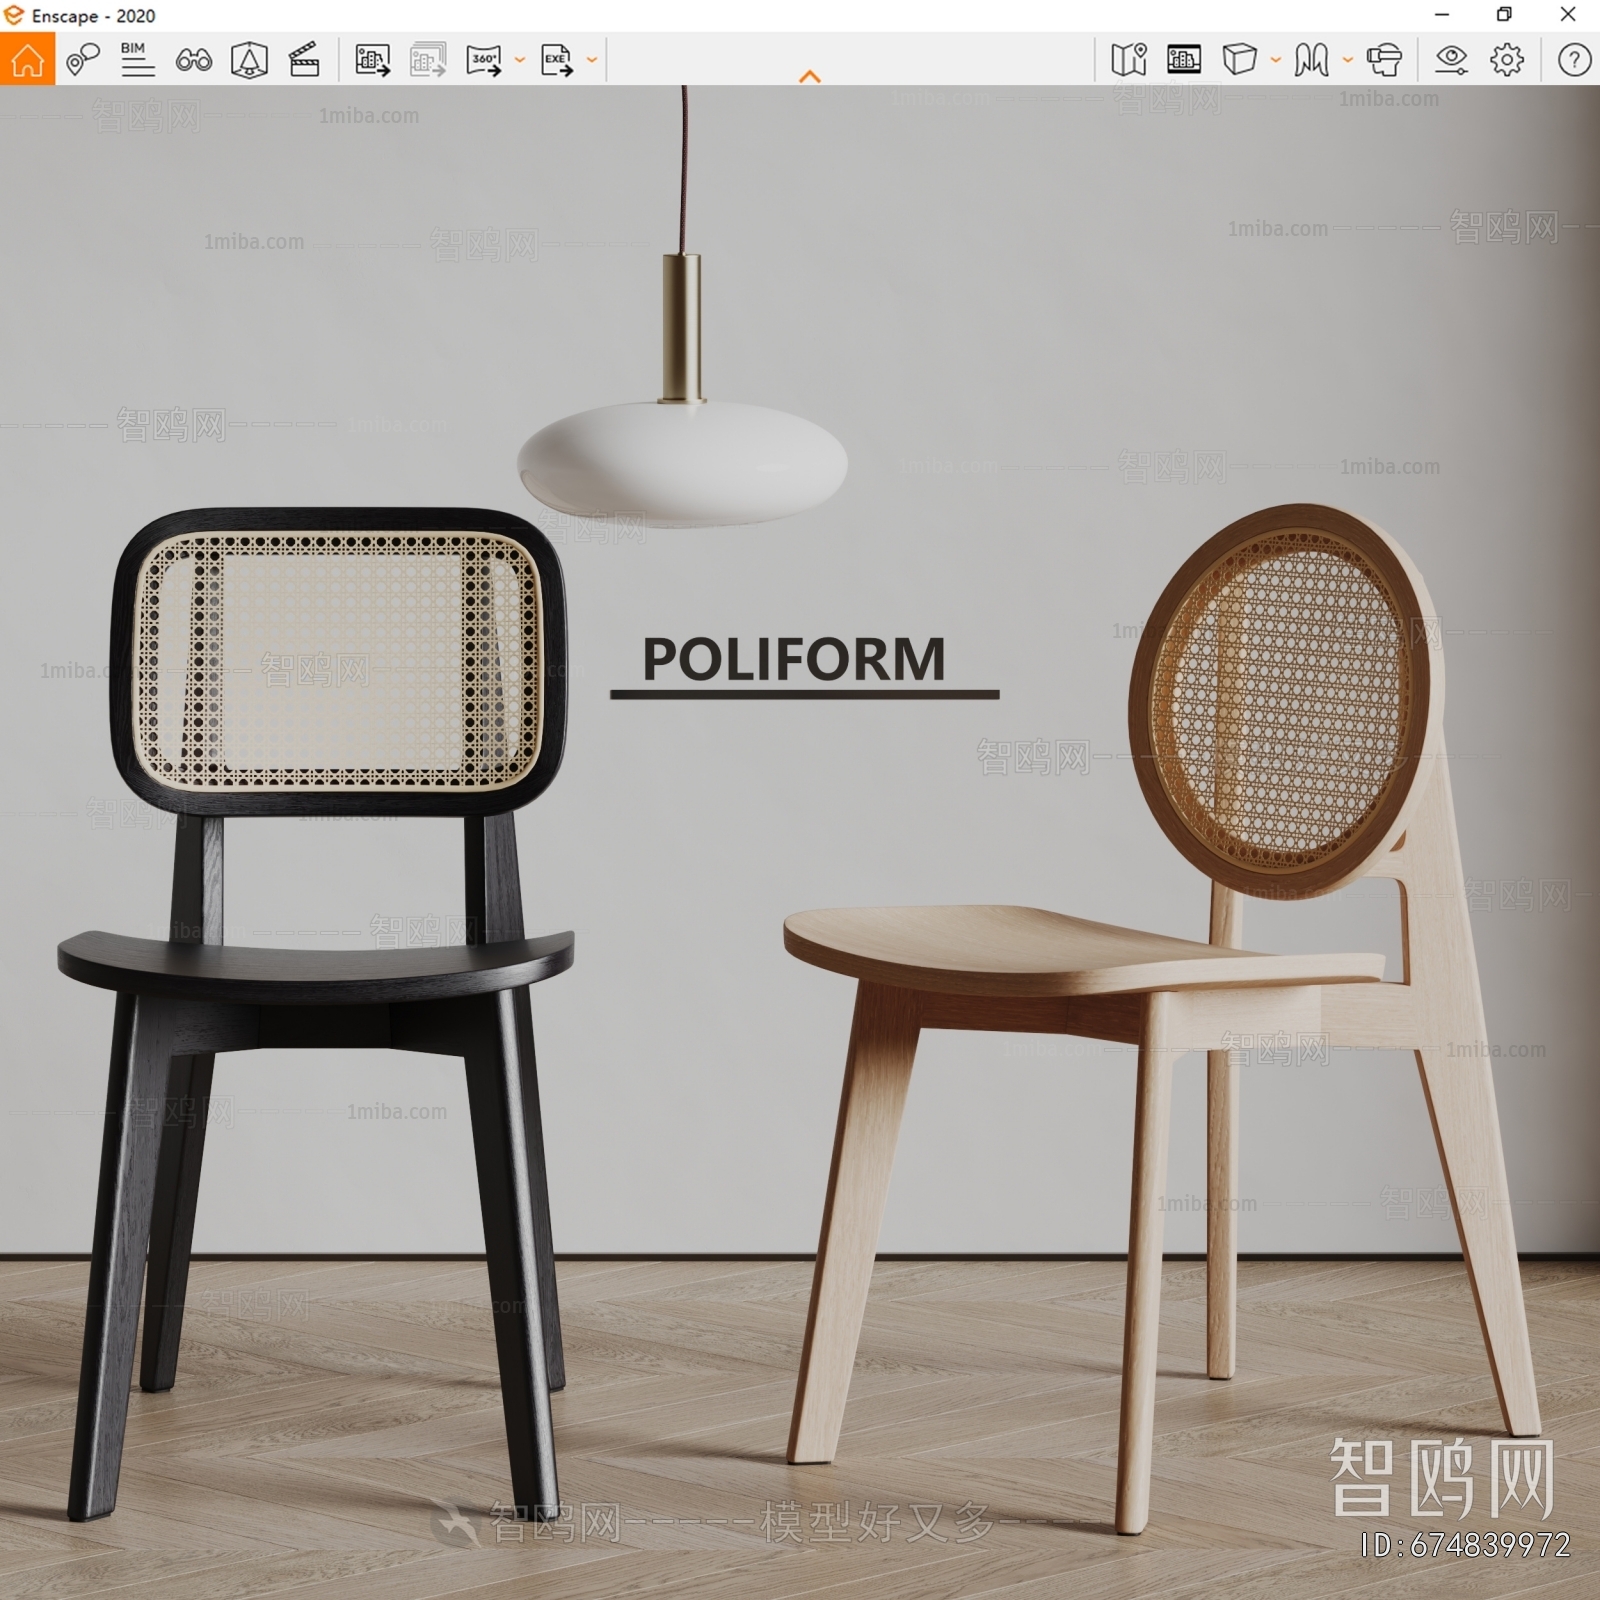
Task: Open the BIM info panel
Action: (x=137, y=60)
